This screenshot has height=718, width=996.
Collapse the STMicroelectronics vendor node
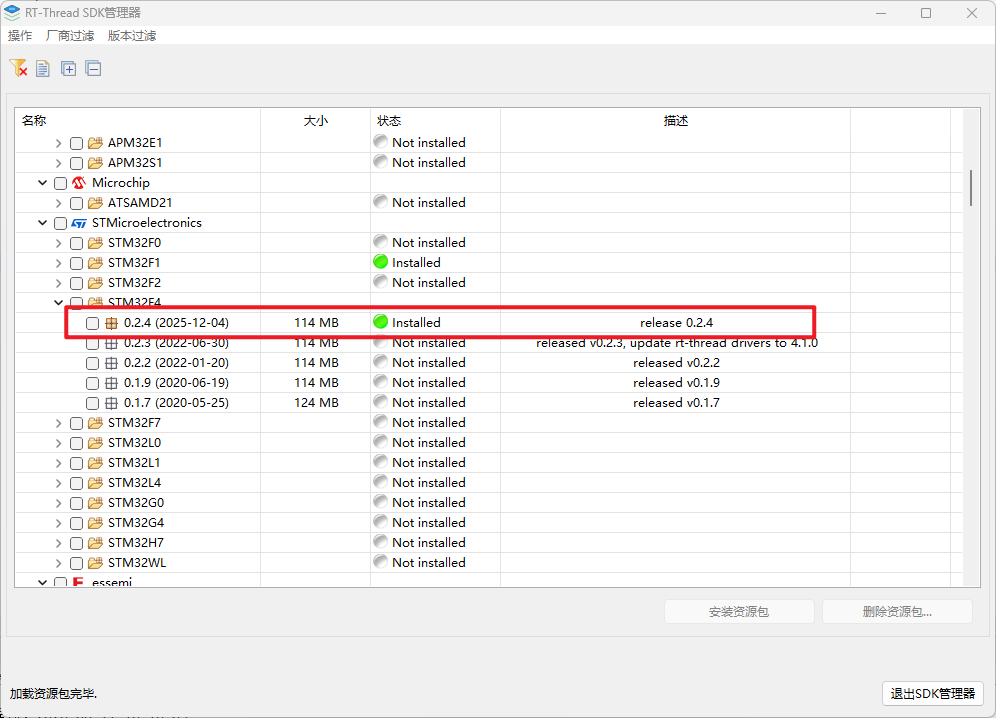43,223
